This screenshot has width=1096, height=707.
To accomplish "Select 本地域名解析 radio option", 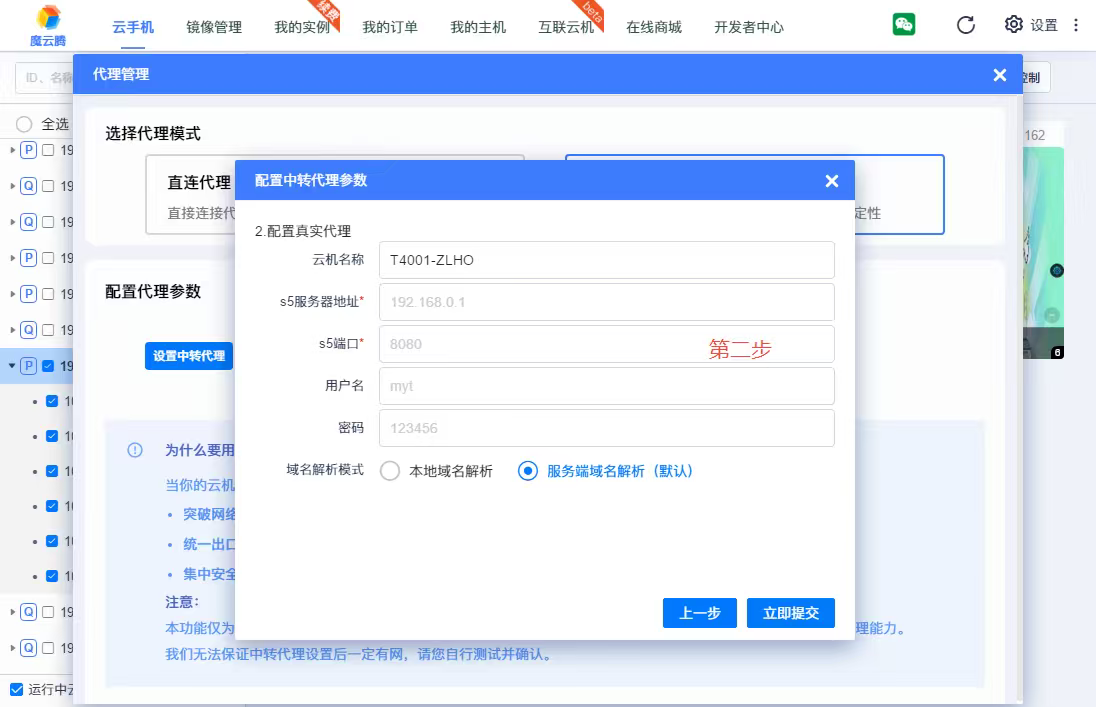I will [390, 471].
